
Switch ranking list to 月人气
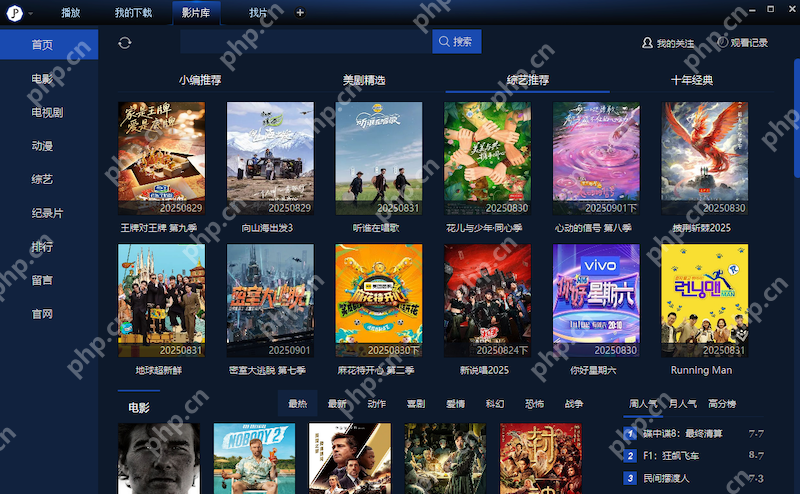point(682,404)
